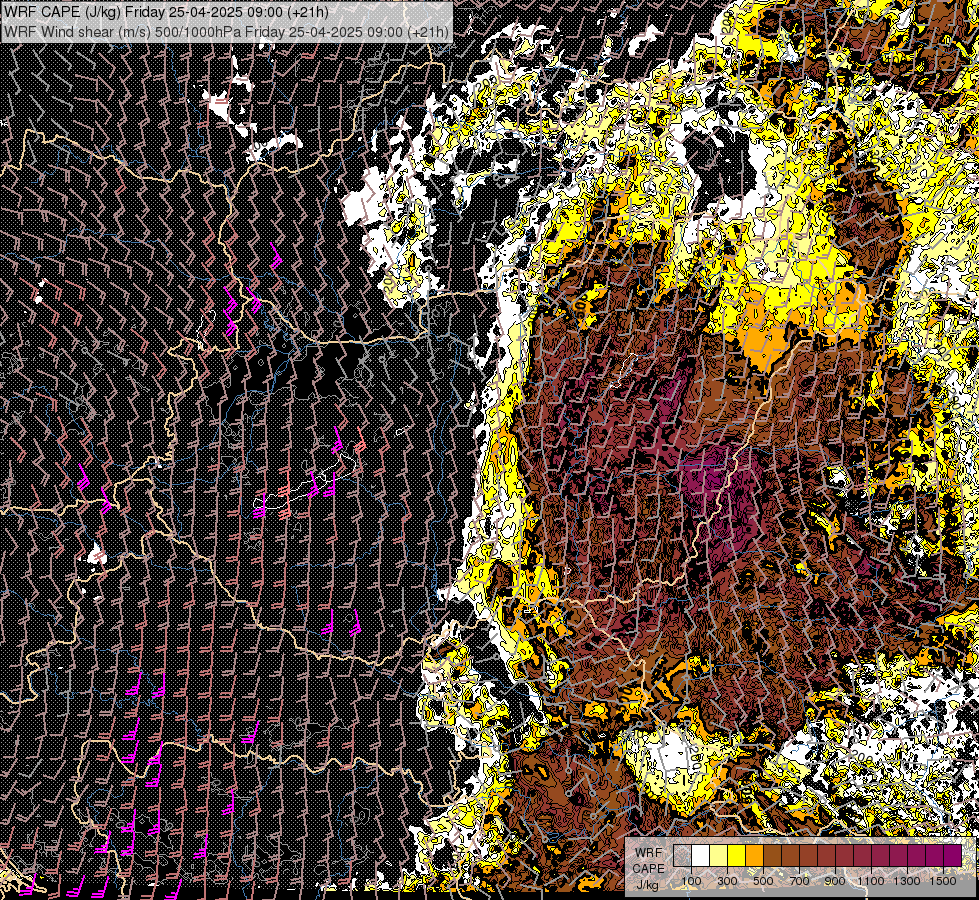Click the legend value 500

763,881
